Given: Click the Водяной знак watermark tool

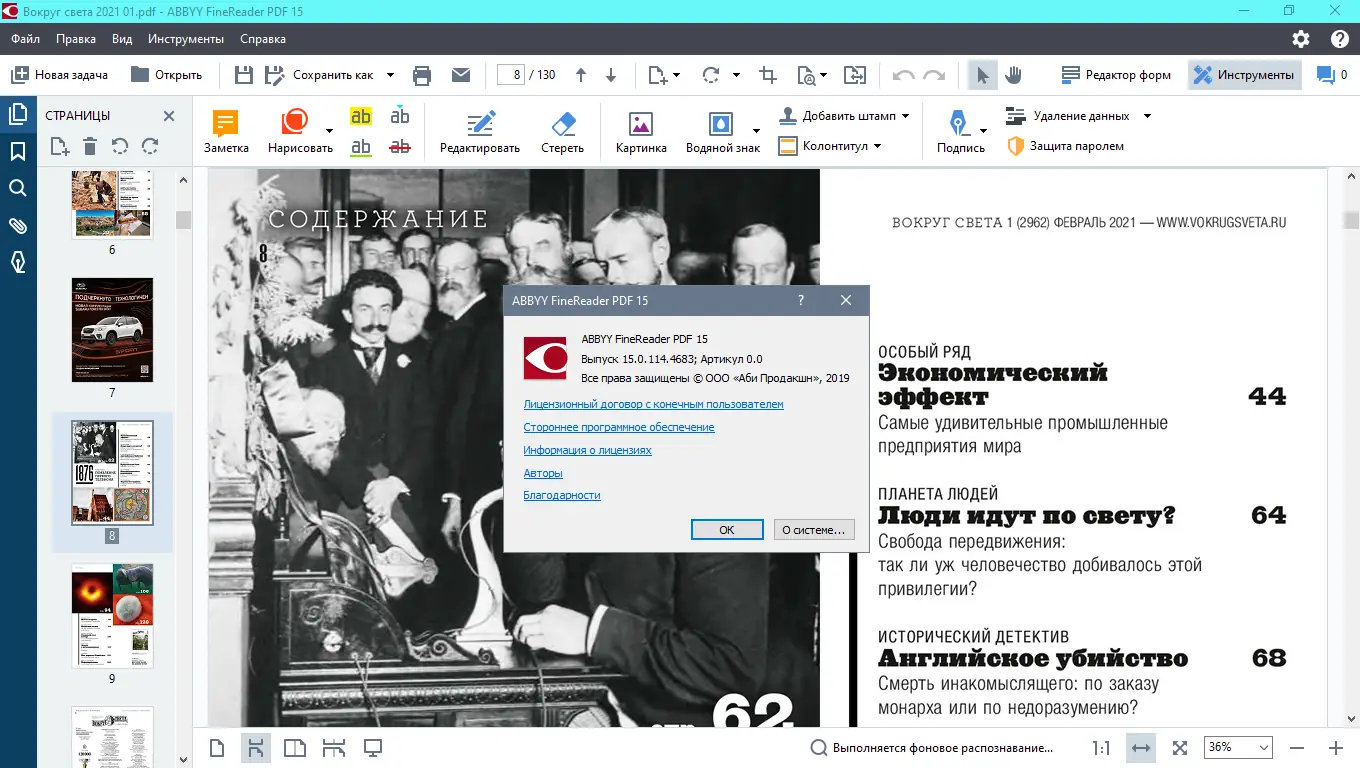Looking at the screenshot, I should [x=722, y=131].
